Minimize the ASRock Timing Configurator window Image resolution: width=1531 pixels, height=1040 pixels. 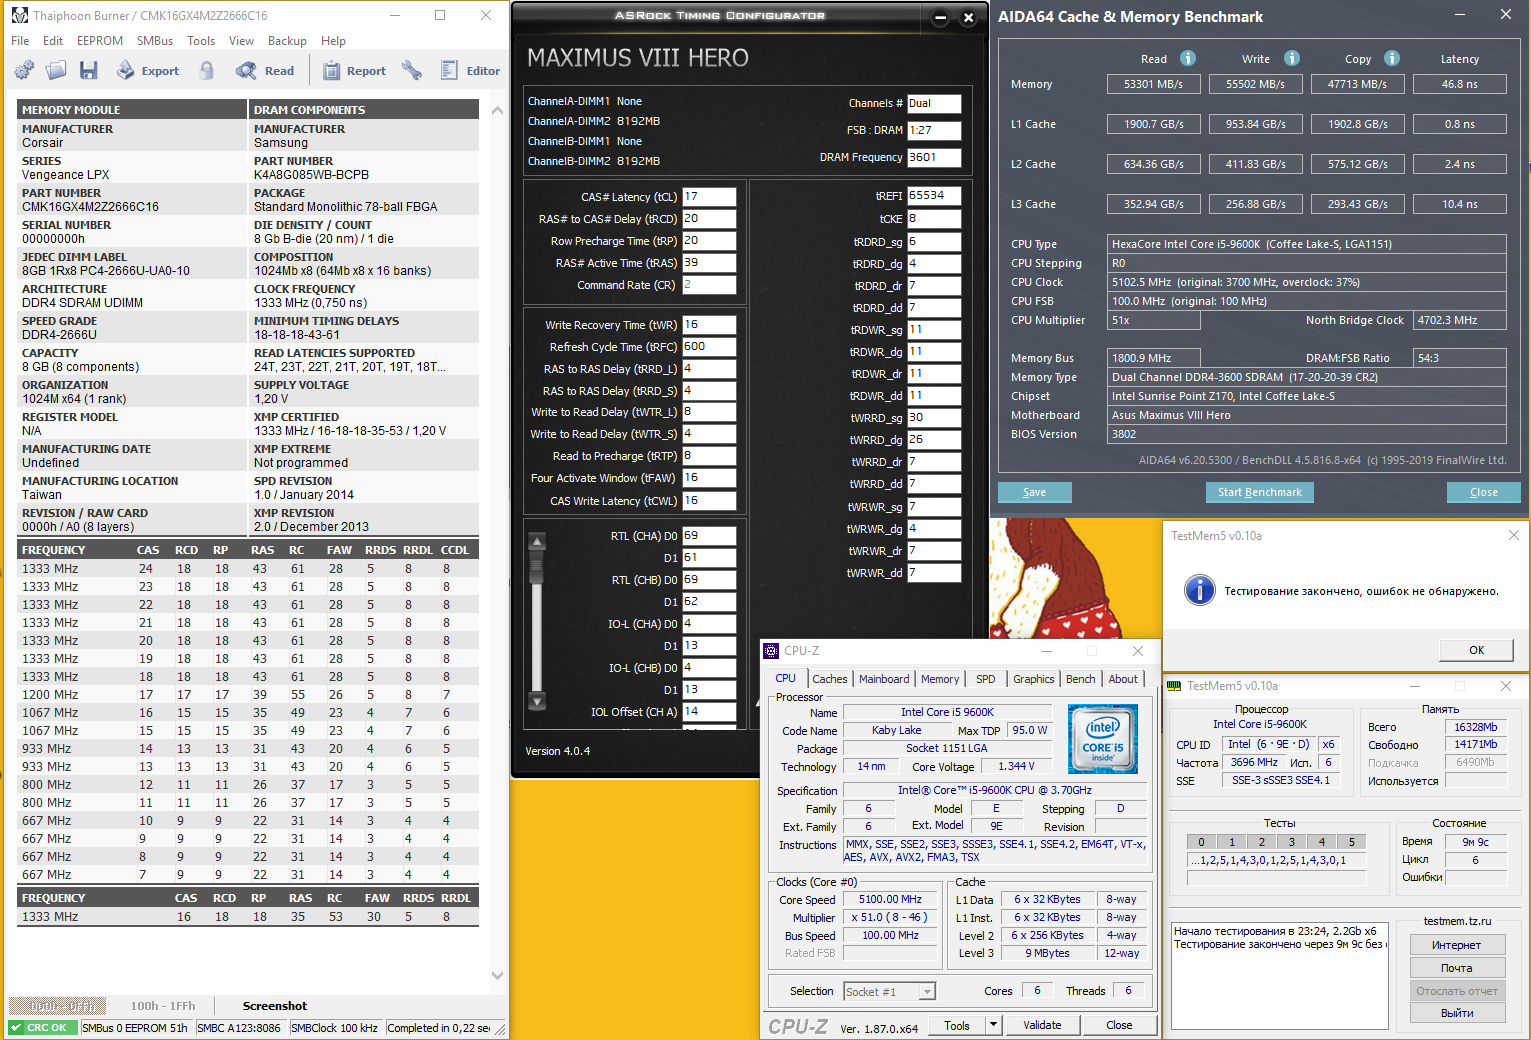pos(940,17)
